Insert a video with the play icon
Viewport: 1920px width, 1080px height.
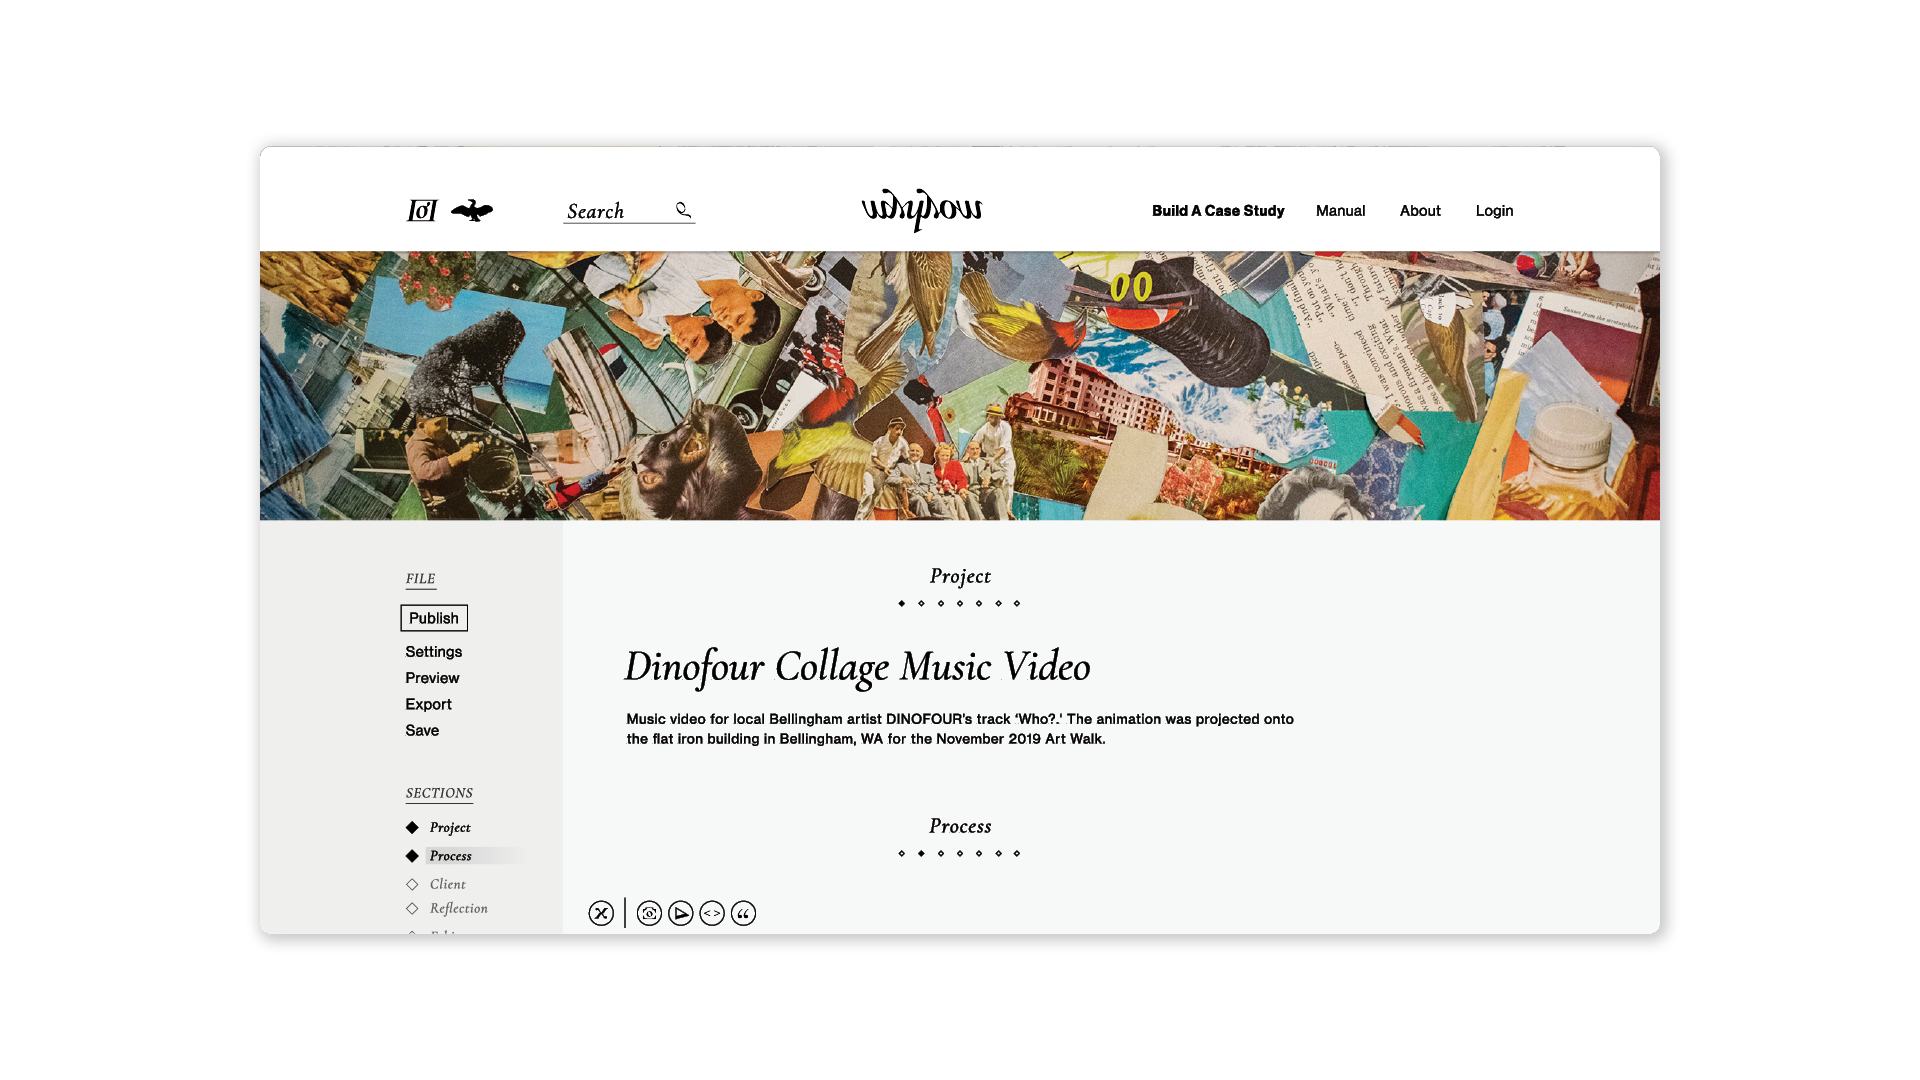pyautogui.click(x=681, y=913)
